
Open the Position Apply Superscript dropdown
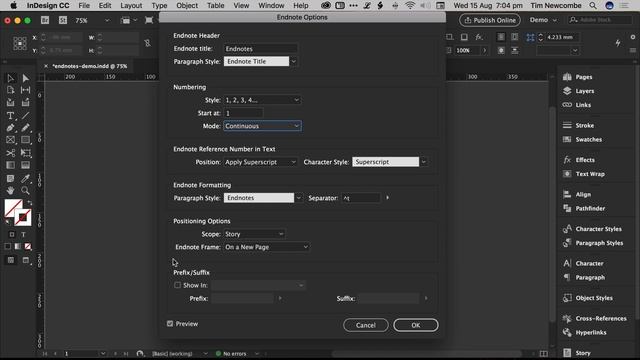(260, 162)
